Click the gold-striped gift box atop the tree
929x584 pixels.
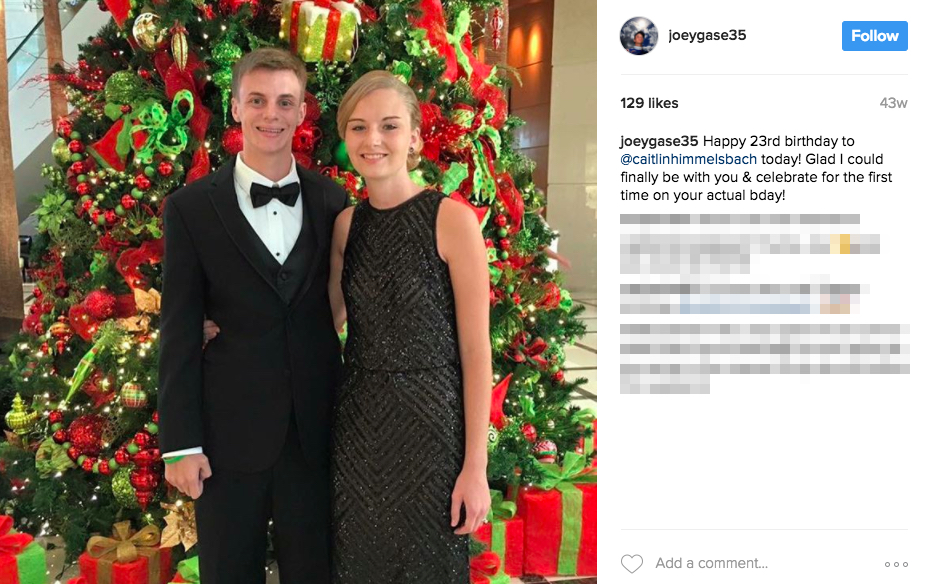319,29
